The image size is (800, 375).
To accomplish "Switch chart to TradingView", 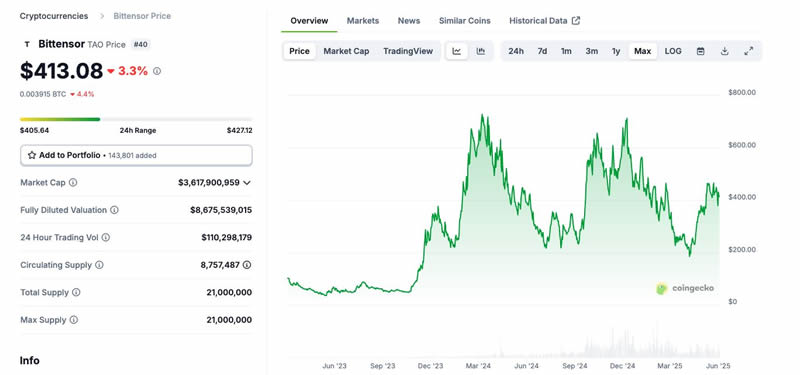I will (408, 51).
